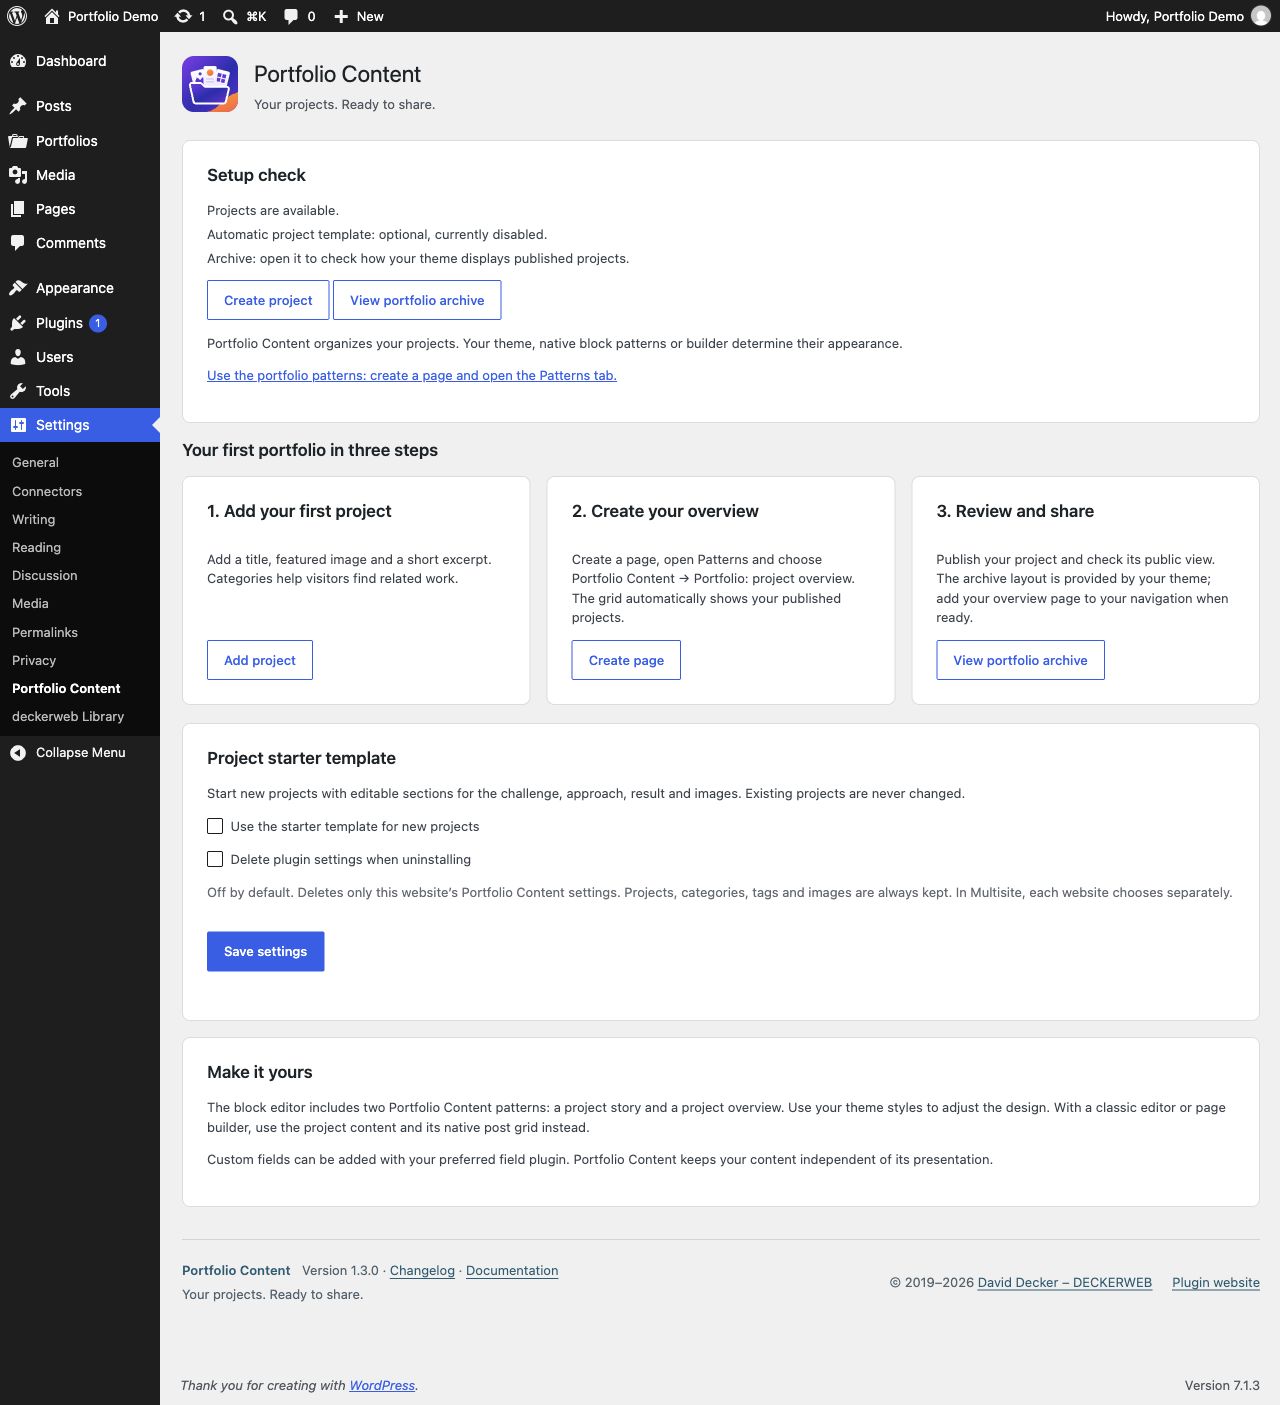Click View portfolio archive in Review and share
The image size is (1280, 1405).
(x=1020, y=660)
